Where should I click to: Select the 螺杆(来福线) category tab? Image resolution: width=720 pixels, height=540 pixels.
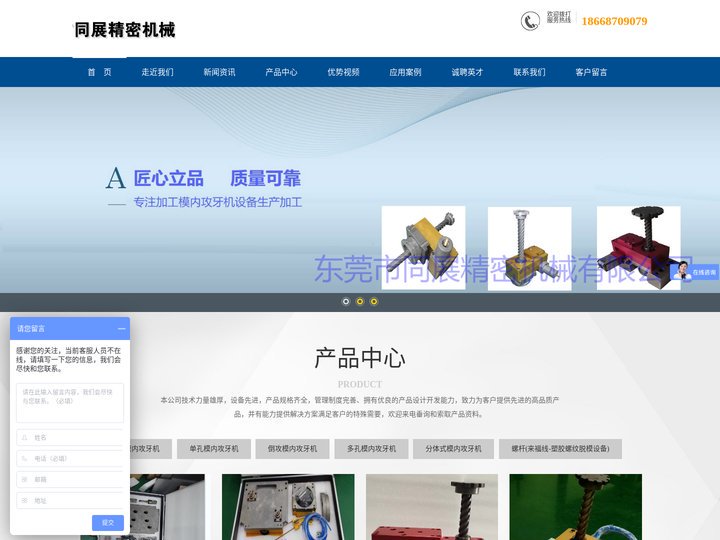[x=560, y=449]
